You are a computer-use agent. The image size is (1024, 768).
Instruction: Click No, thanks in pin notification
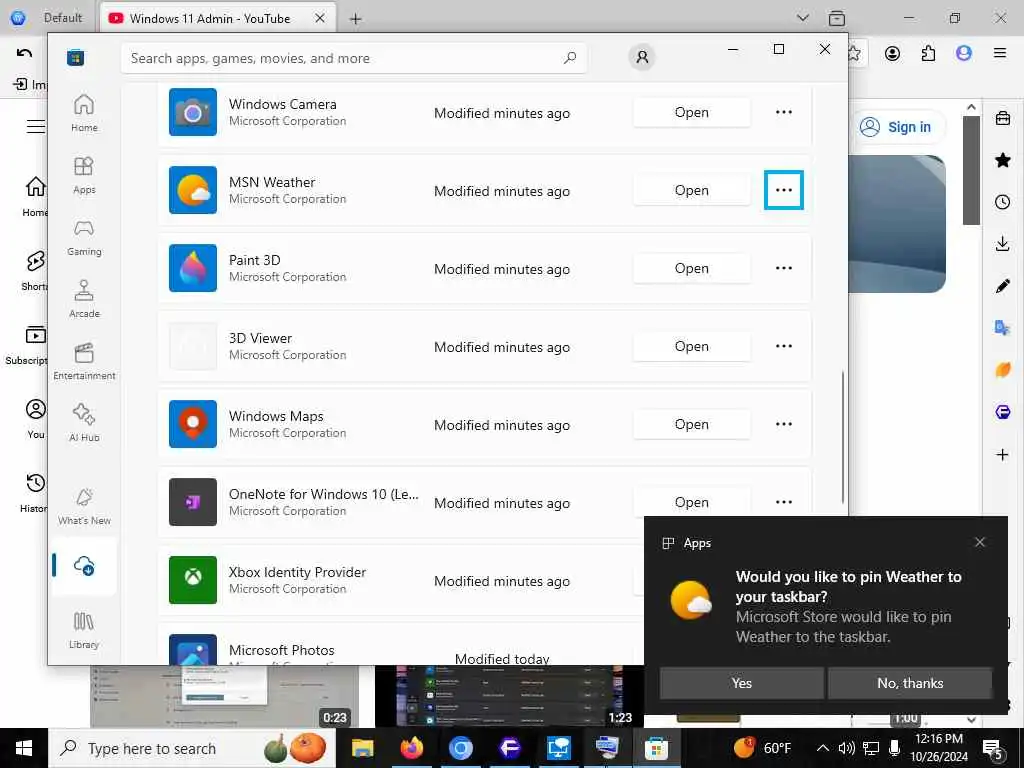[x=910, y=683]
